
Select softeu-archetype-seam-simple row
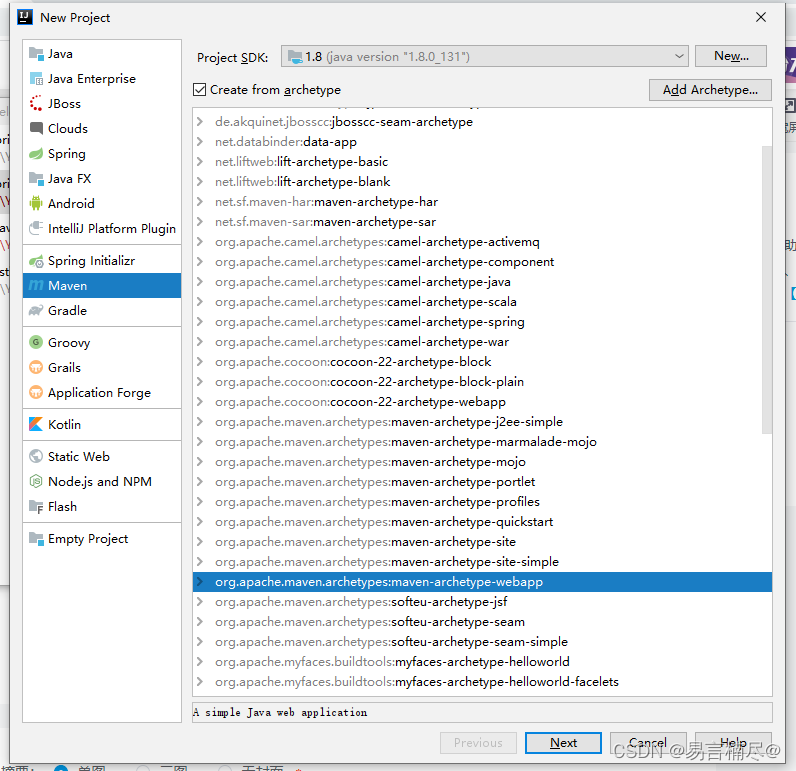482,642
